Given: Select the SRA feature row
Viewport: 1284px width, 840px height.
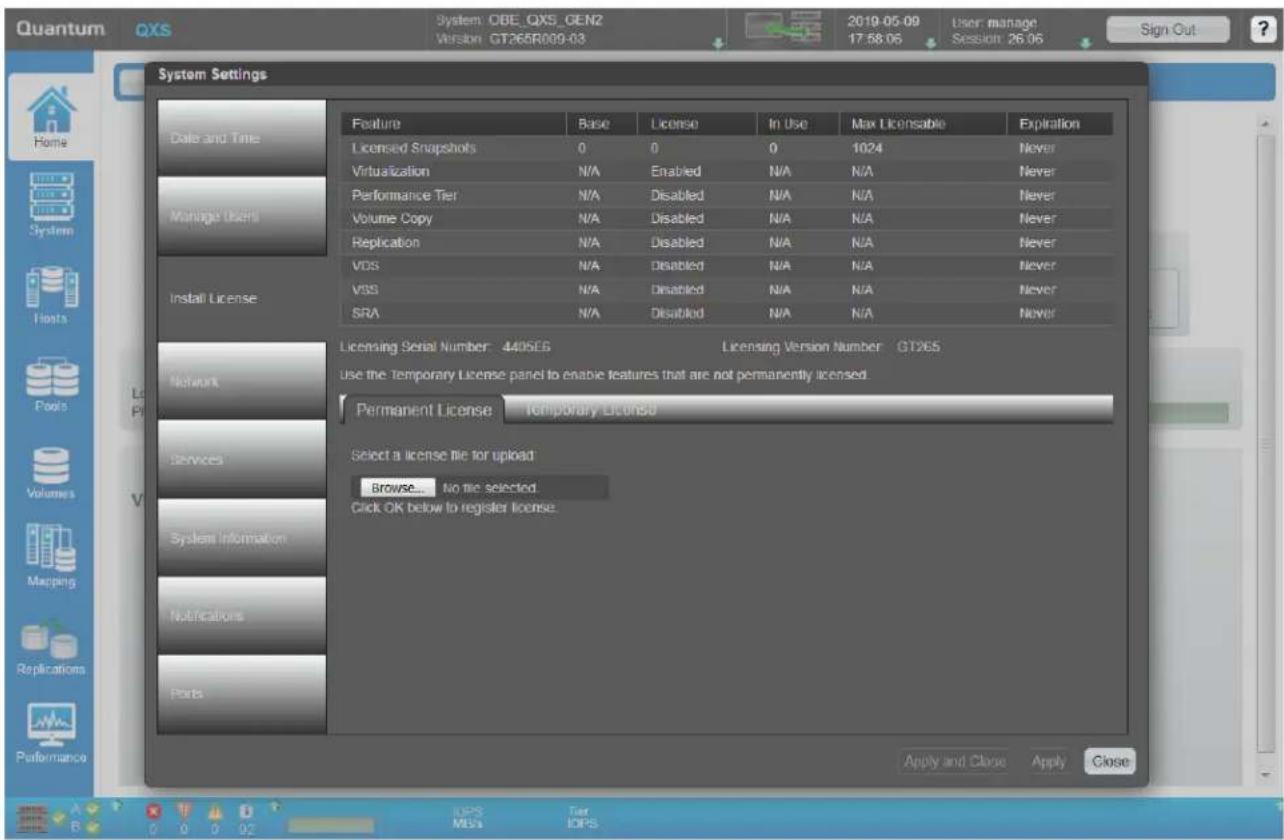Looking at the screenshot, I should tap(727, 312).
